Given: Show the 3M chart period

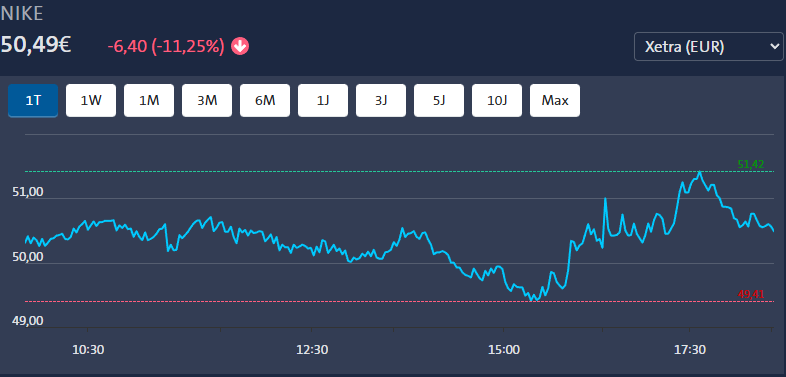Looking at the screenshot, I should 207,100.
